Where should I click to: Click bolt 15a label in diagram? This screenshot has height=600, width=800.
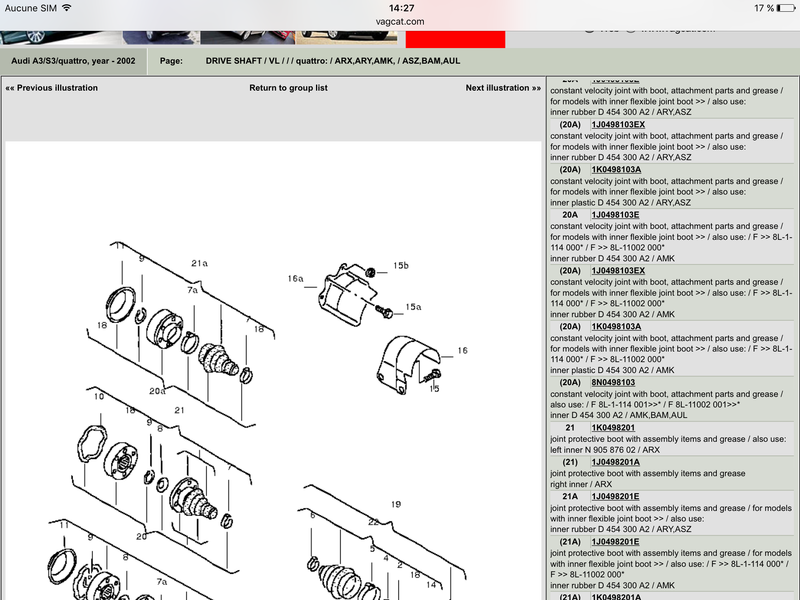pos(412,307)
